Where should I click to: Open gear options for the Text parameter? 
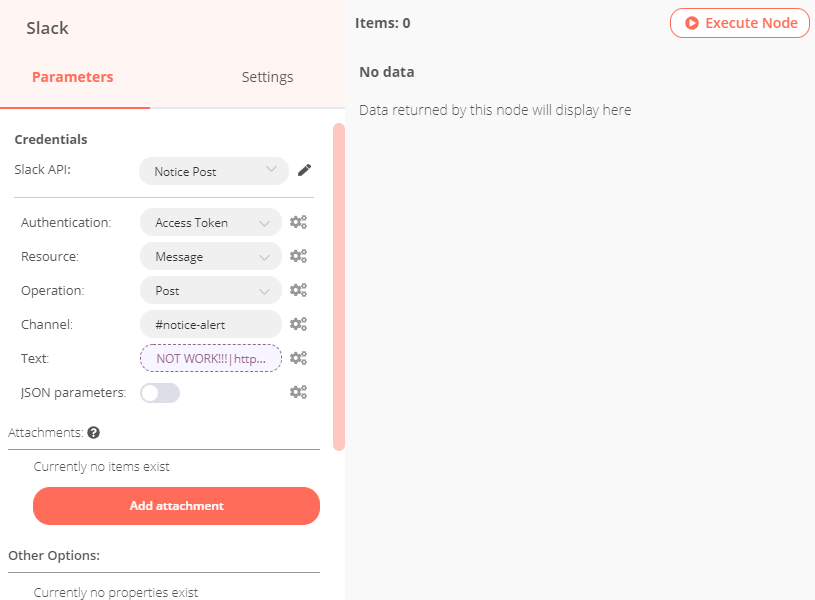pyautogui.click(x=298, y=358)
